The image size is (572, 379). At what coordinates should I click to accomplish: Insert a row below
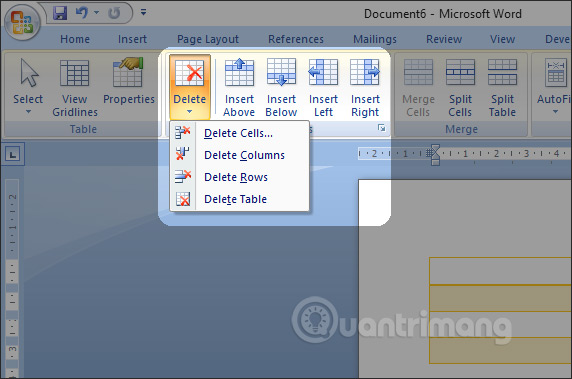click(x=281, y=88)
